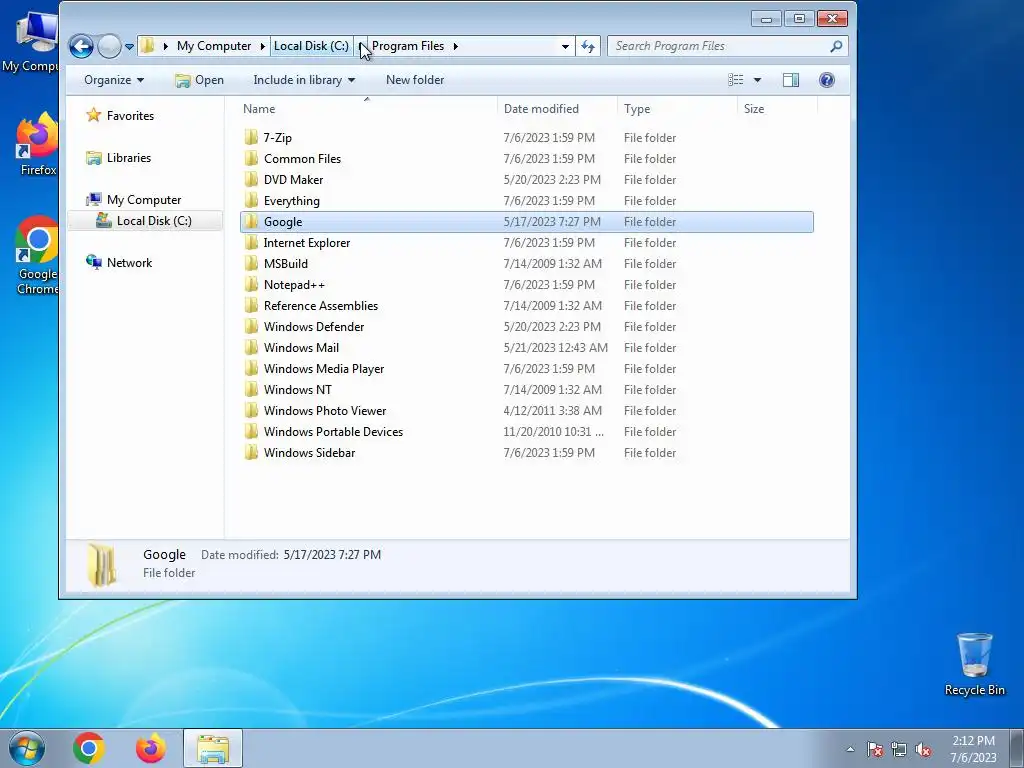The image size is (1024, 768).
Task: Open the Include in library menu
Action: 304,80
